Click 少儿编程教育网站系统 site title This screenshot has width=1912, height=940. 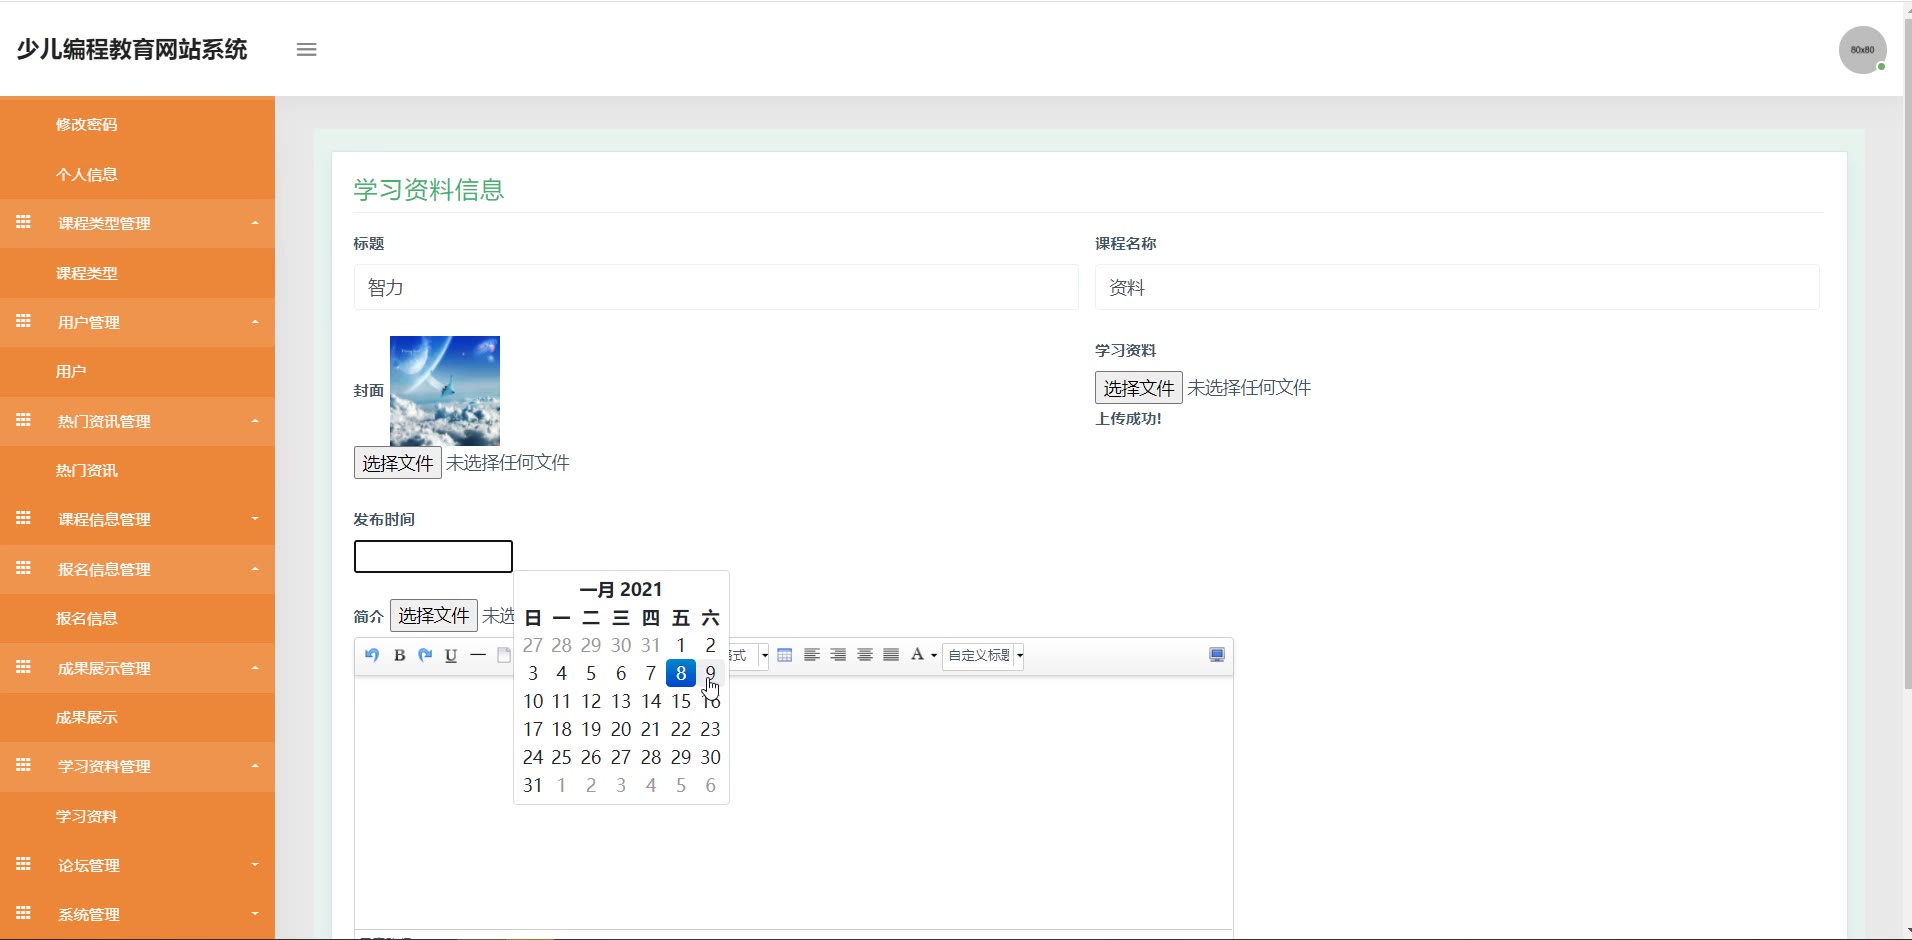tap(132, 49)
